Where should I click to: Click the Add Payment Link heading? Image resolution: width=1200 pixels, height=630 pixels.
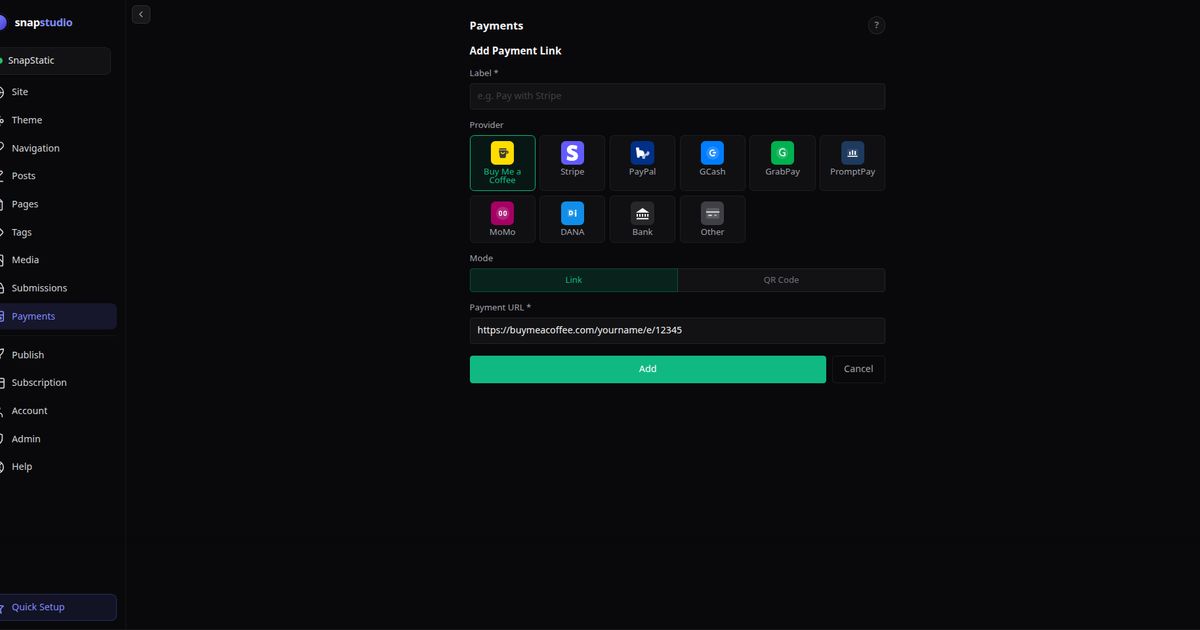click(515, 51)
